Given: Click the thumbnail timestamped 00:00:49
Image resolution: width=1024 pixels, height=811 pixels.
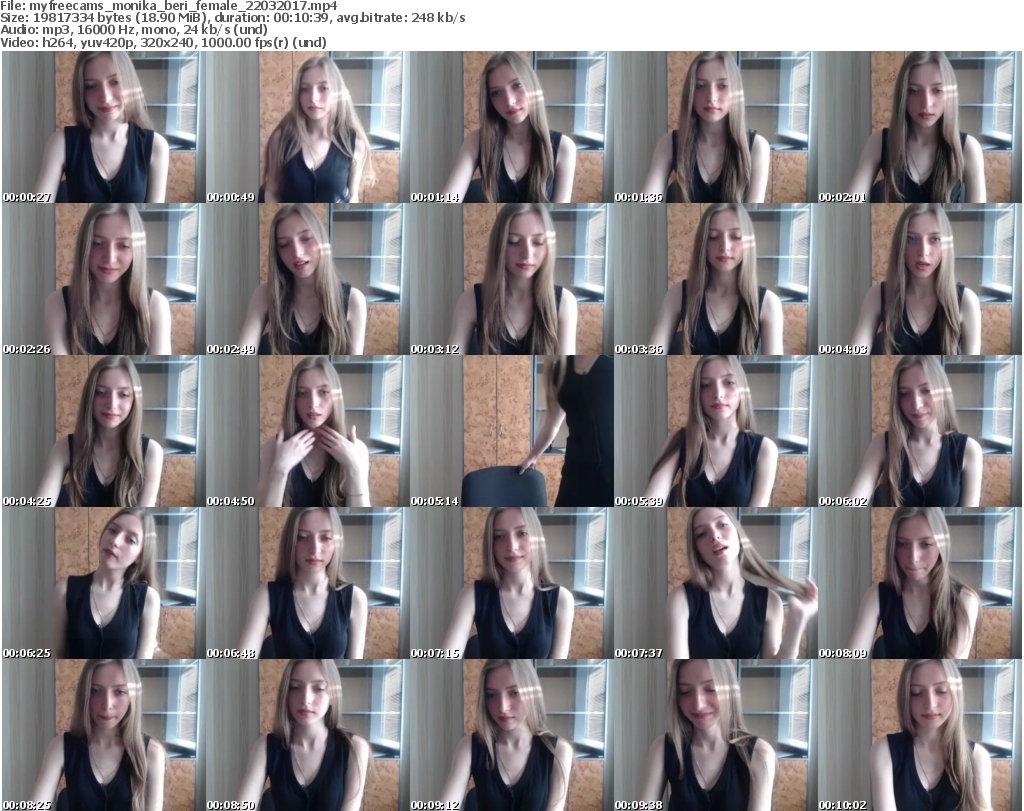Looking at the screenshot, I should pos(307,127).
